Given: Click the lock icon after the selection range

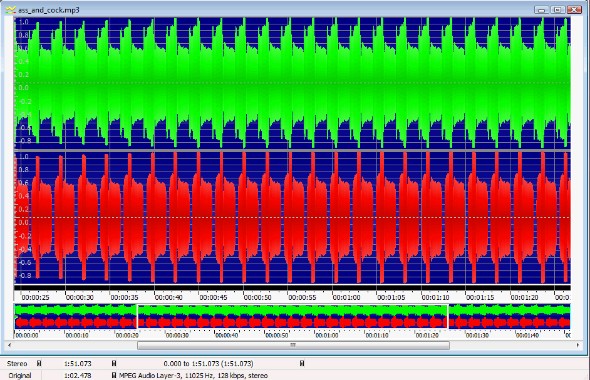Looking at the screenshot, I should point(302,363).
